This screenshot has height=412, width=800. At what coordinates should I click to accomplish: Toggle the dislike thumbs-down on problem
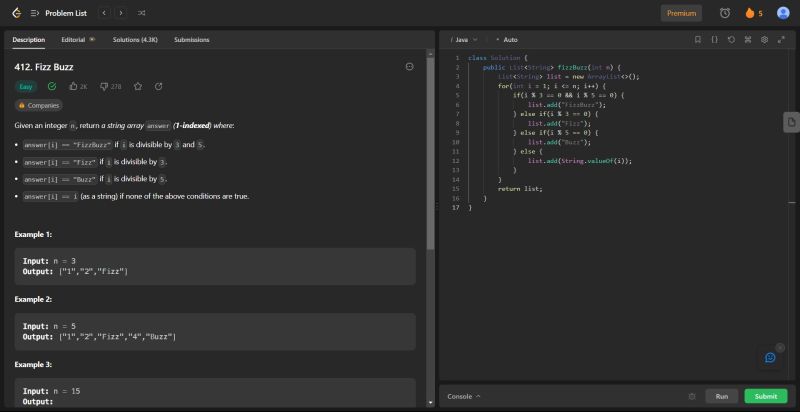pyautogui.click(x=105, y=87)
